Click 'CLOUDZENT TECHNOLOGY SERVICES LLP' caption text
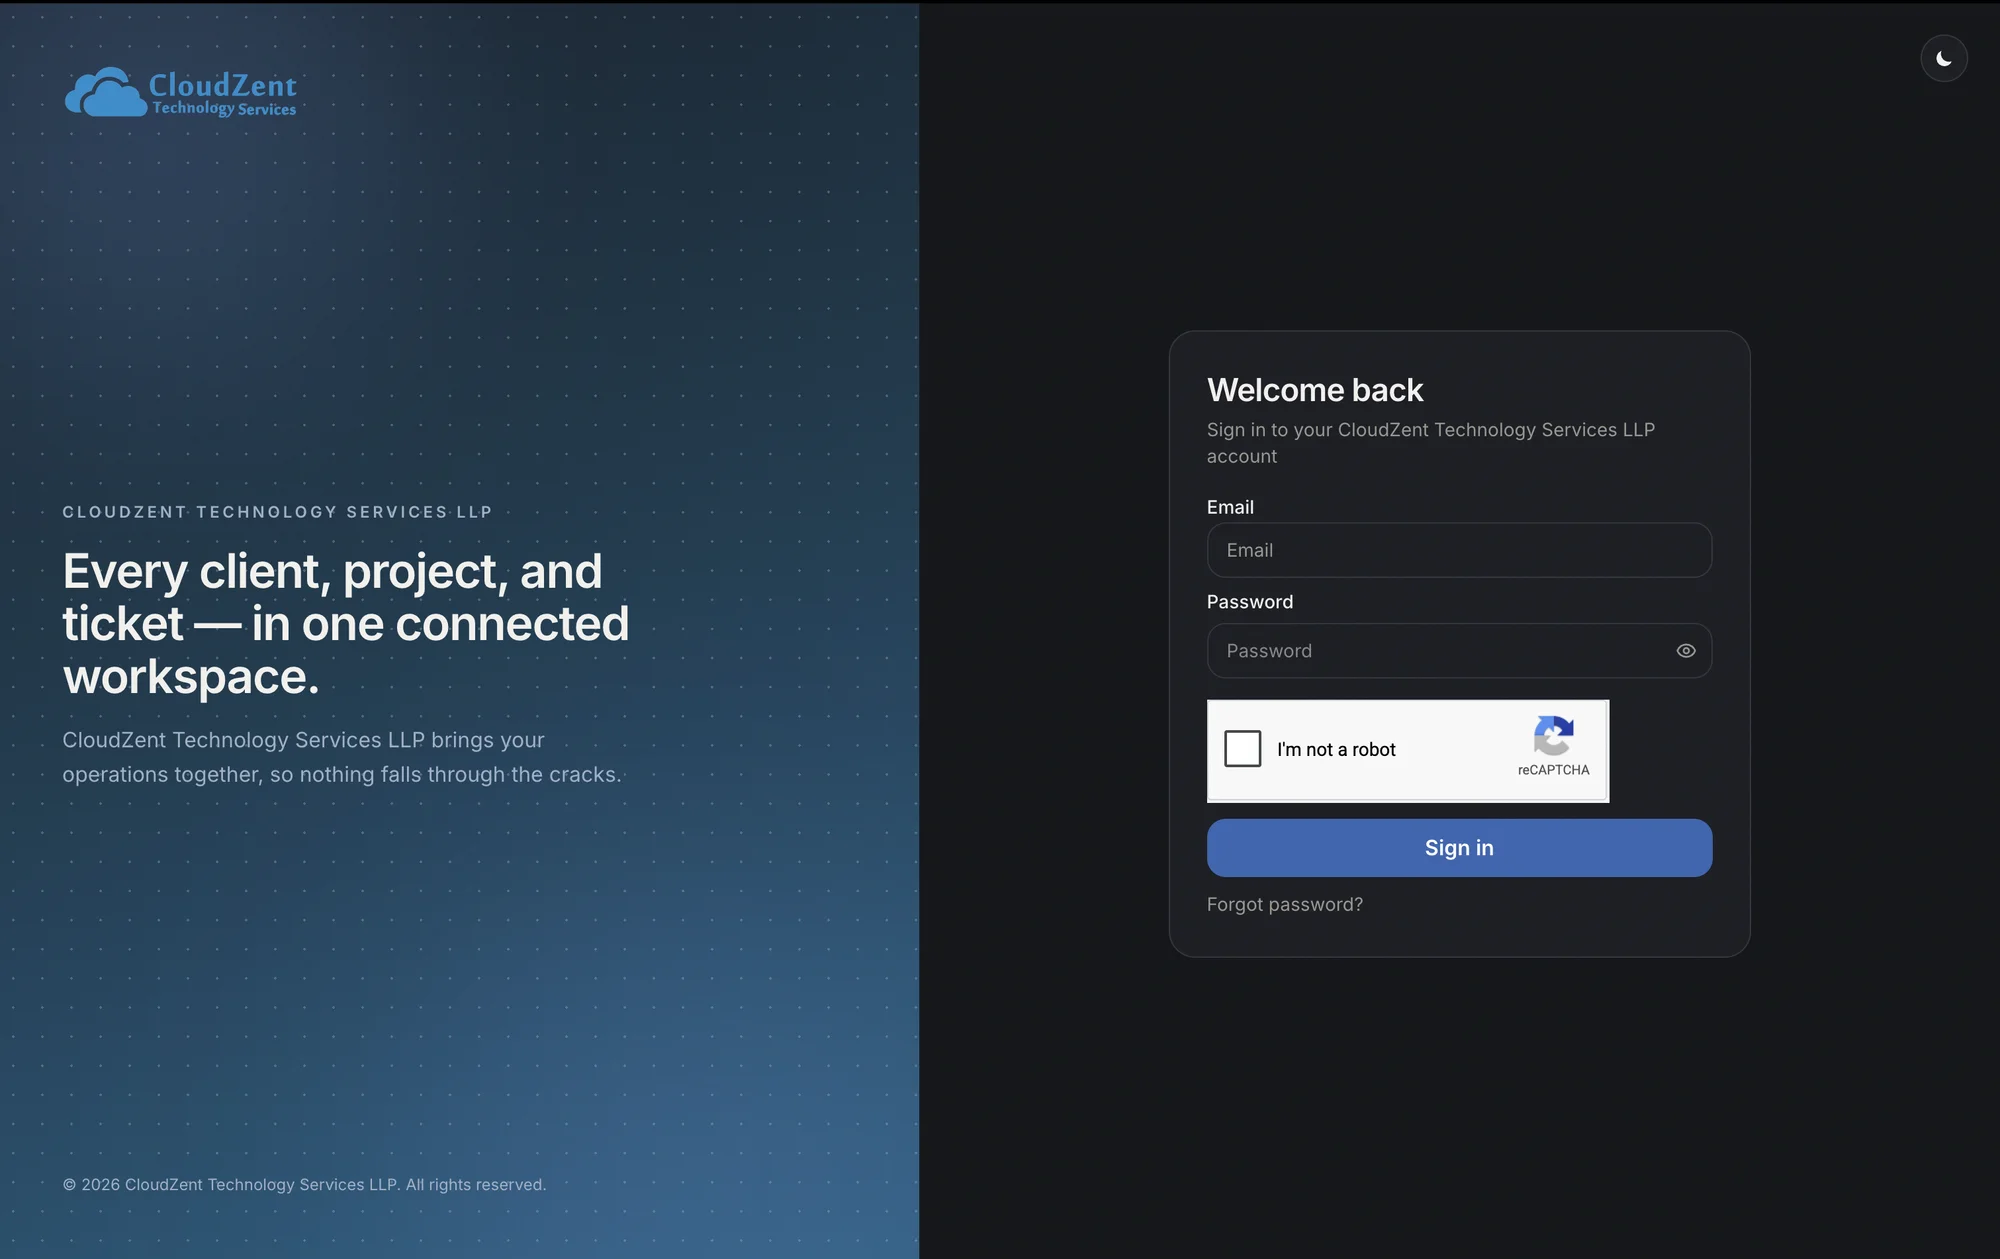2000x1259 pixels. tap(277, 512)
